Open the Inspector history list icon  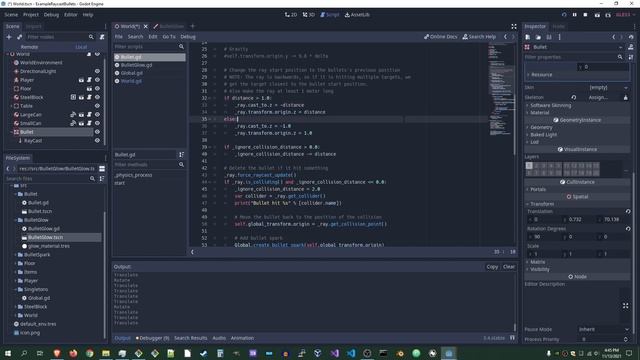(x=631, y=37)
